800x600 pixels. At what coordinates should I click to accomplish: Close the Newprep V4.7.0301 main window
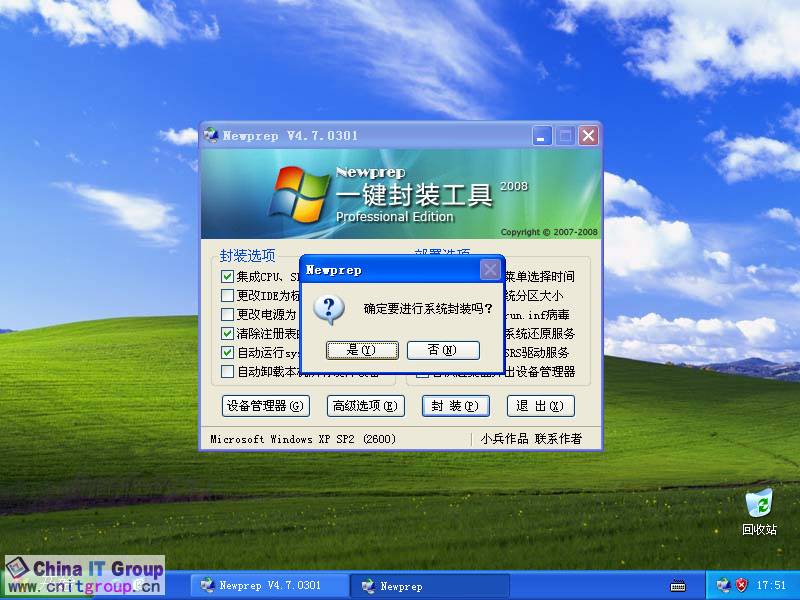click(x=588, y=136)
